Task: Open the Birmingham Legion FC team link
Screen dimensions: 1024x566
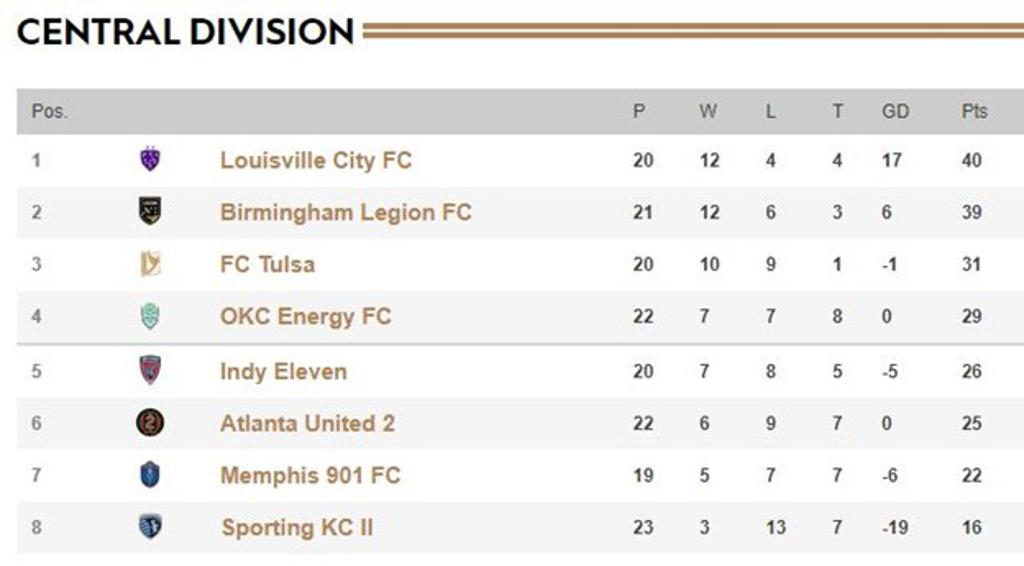Action: pyautogui.click(x=345, y=212)
